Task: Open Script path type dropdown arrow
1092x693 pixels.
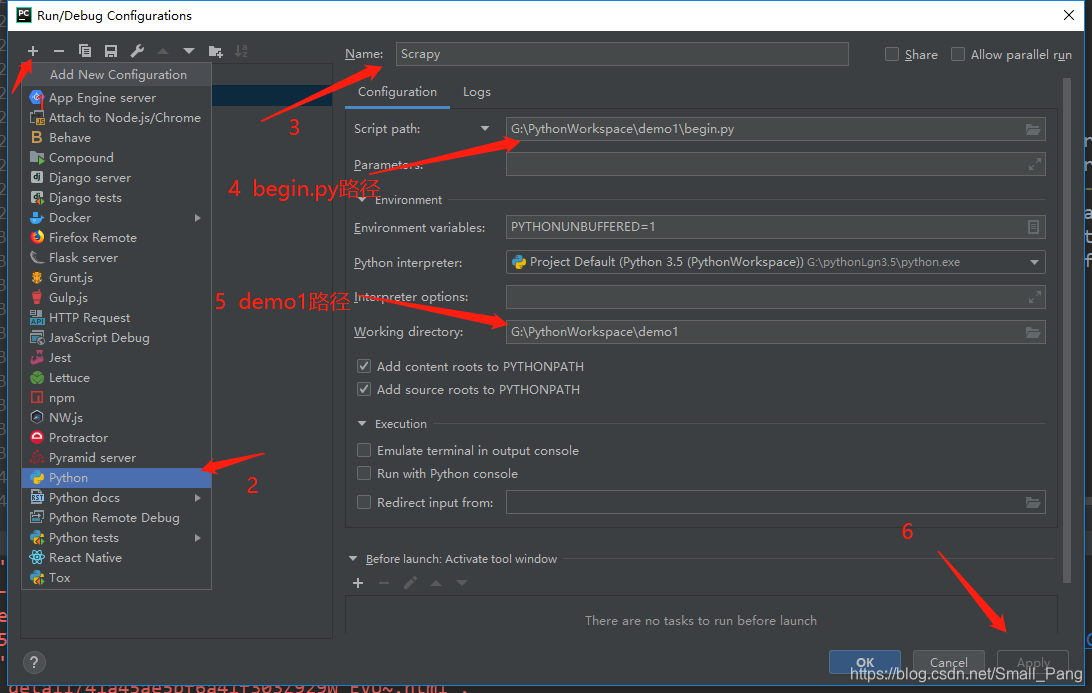Action: [x=485, y=129]
